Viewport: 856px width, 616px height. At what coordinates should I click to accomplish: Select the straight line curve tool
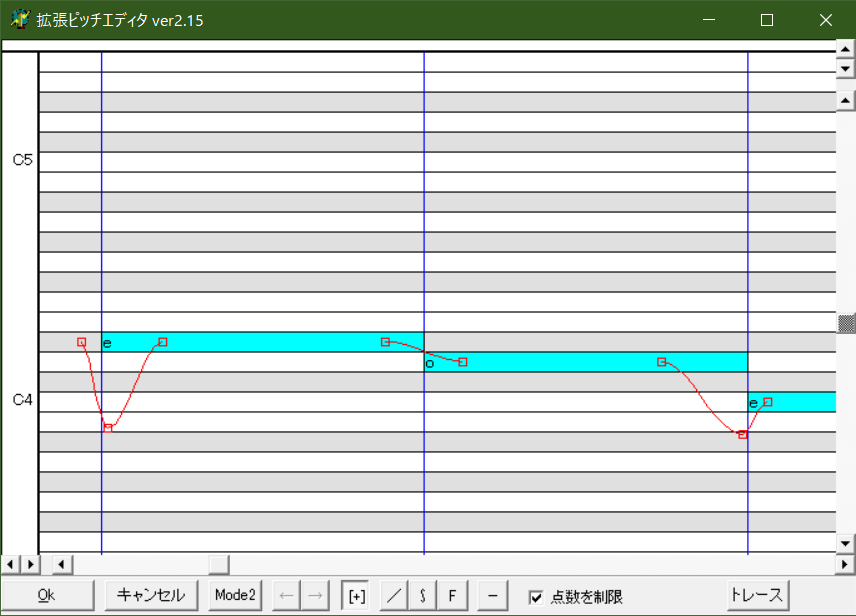(394, 595)
